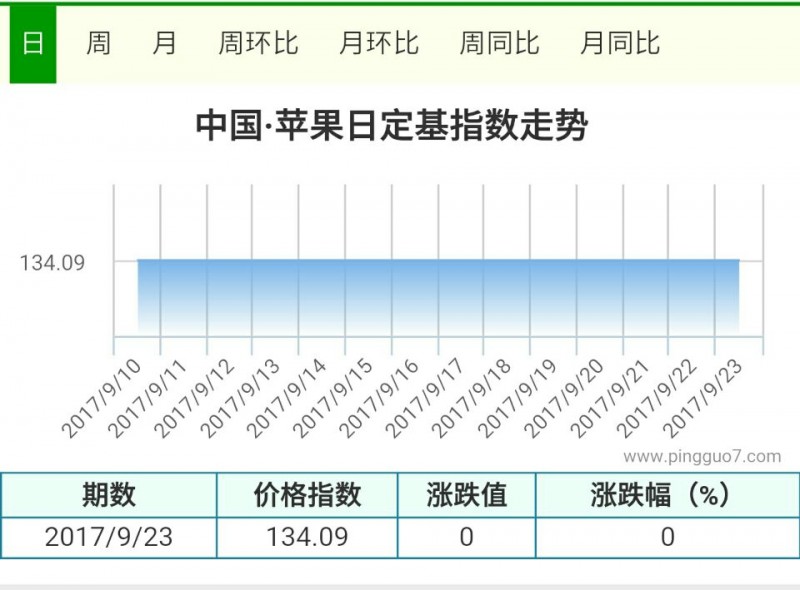Click the 期数 column header

[109, 495]
